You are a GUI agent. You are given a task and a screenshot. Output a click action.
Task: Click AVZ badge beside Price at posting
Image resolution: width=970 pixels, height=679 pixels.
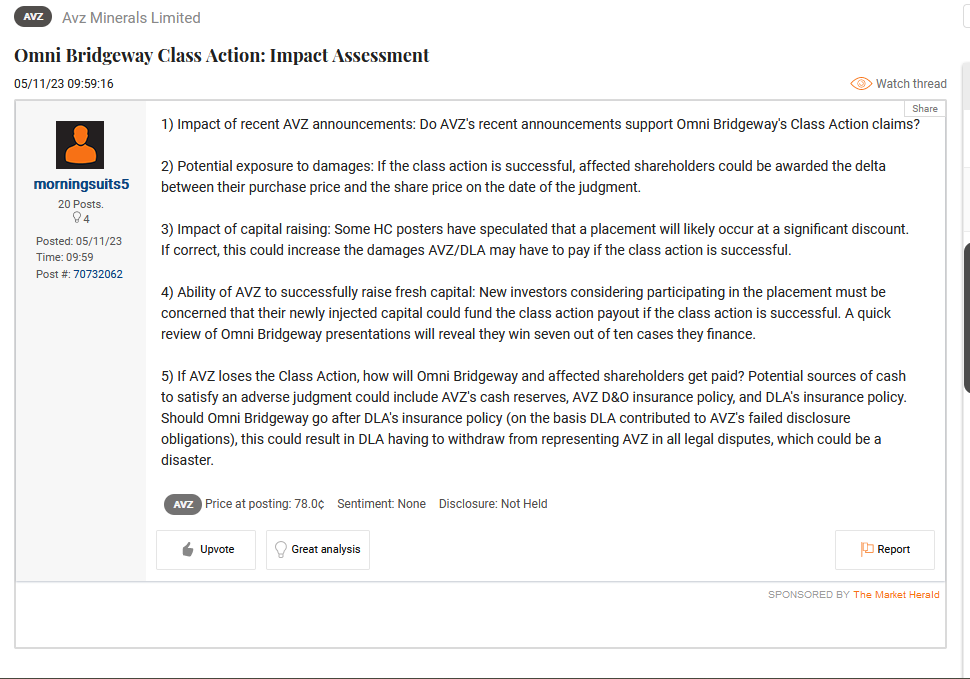pos(182,505)
